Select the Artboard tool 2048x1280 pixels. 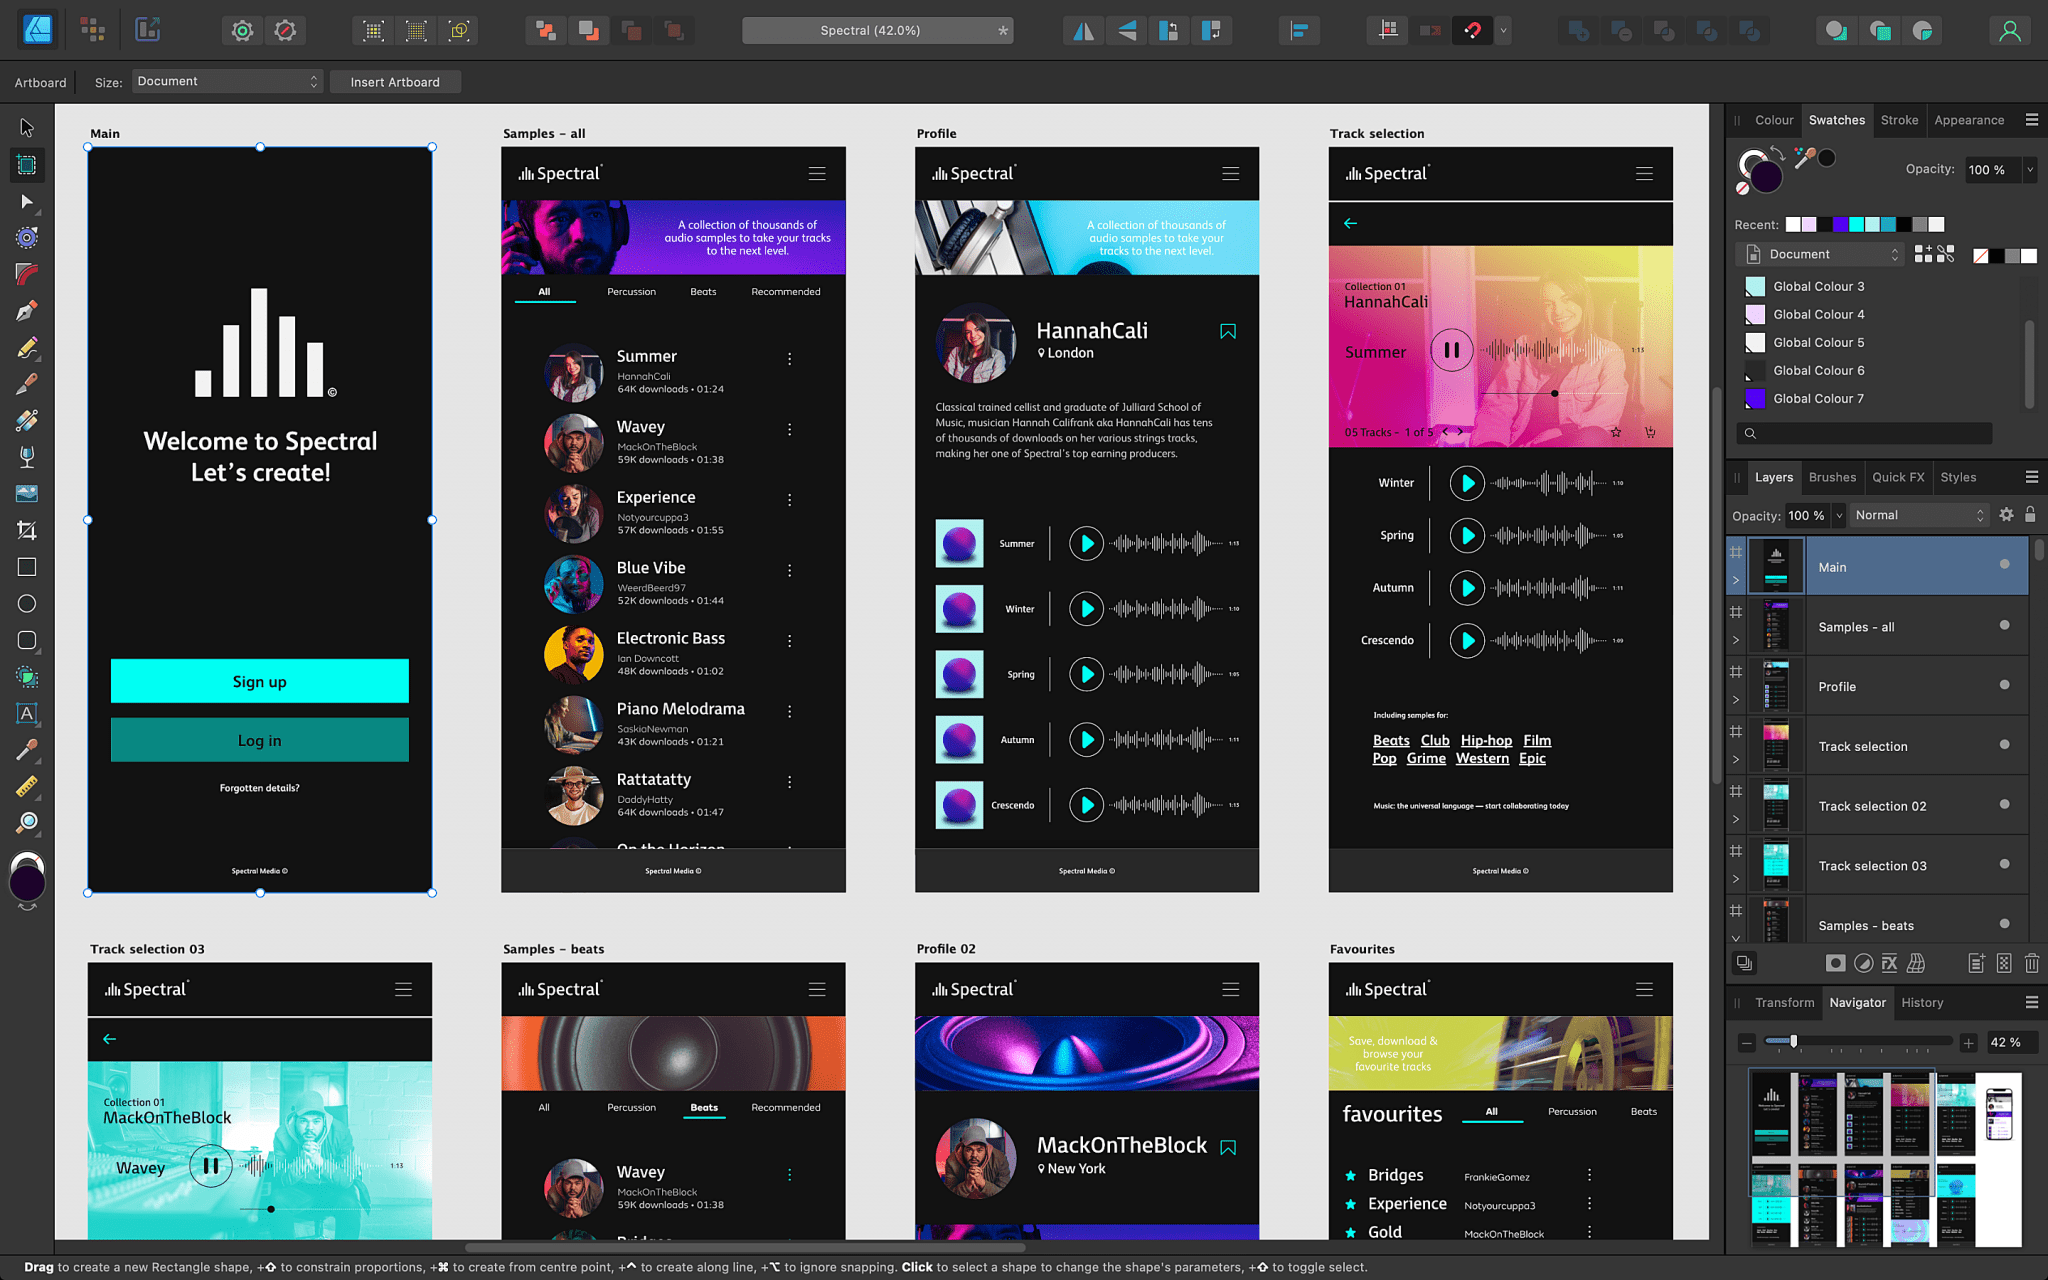pyautogui.click(x=27, y=165)
